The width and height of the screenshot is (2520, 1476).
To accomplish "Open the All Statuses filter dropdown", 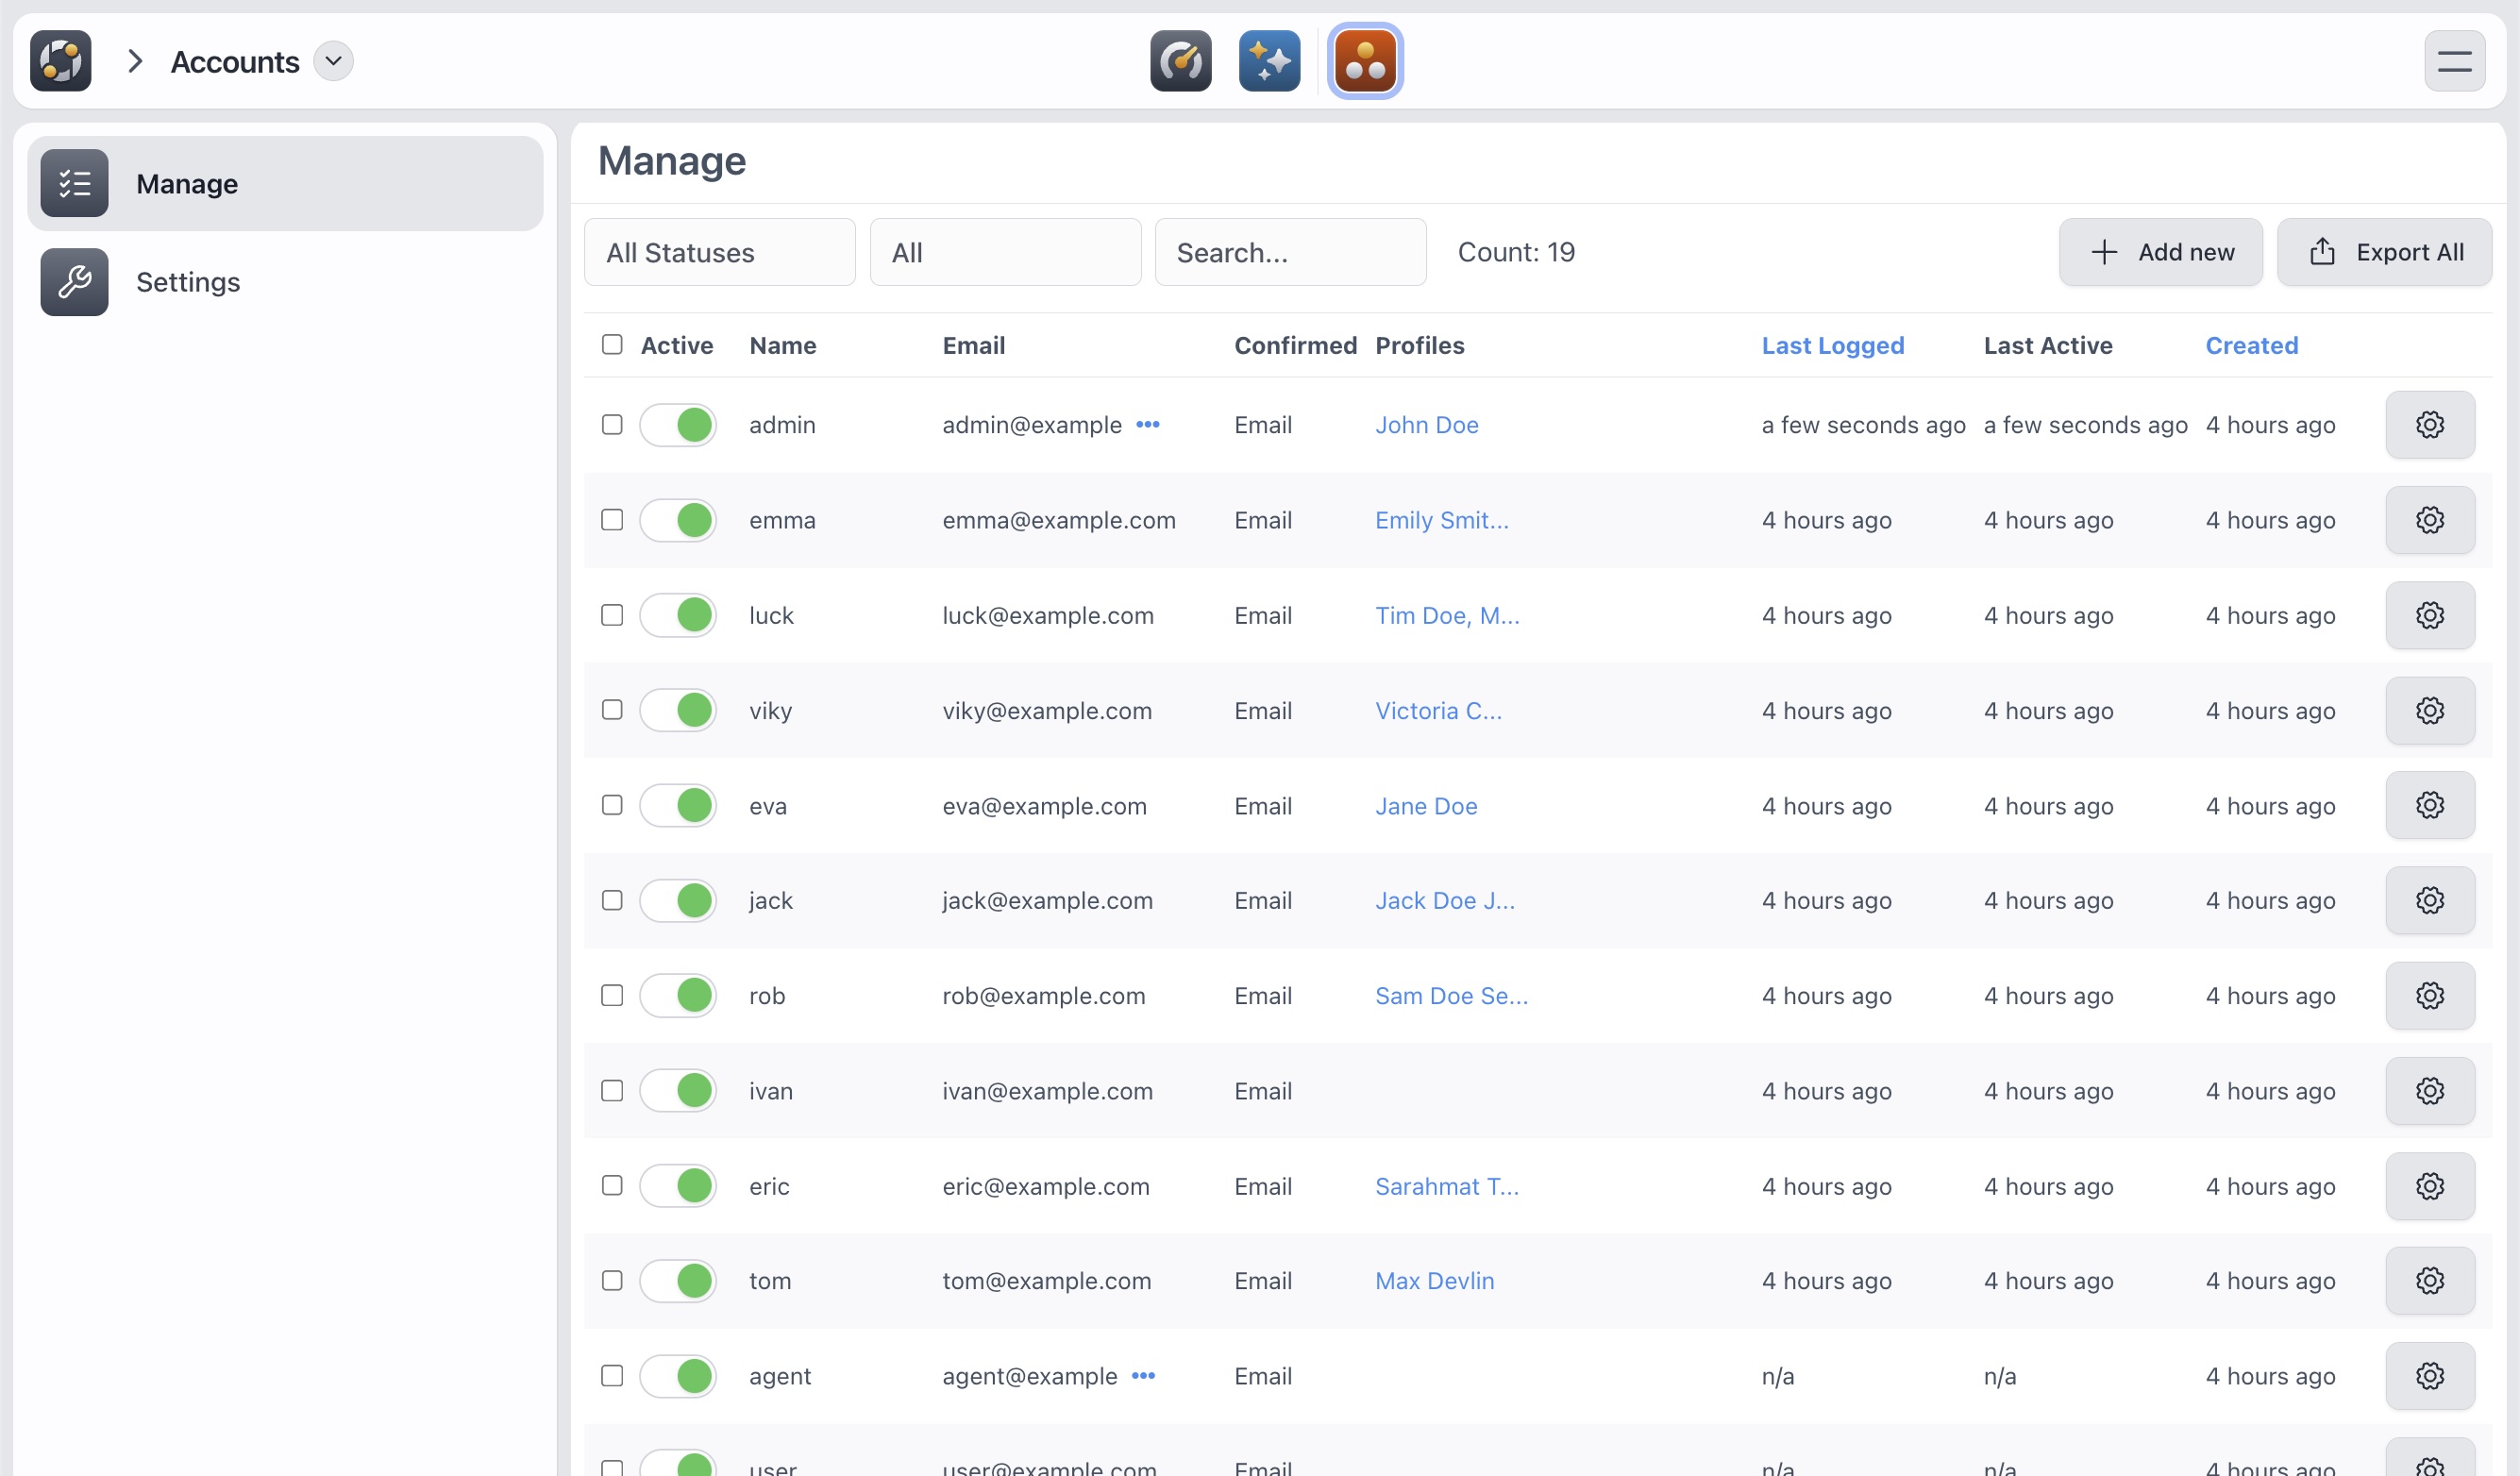I will (720, 252).
